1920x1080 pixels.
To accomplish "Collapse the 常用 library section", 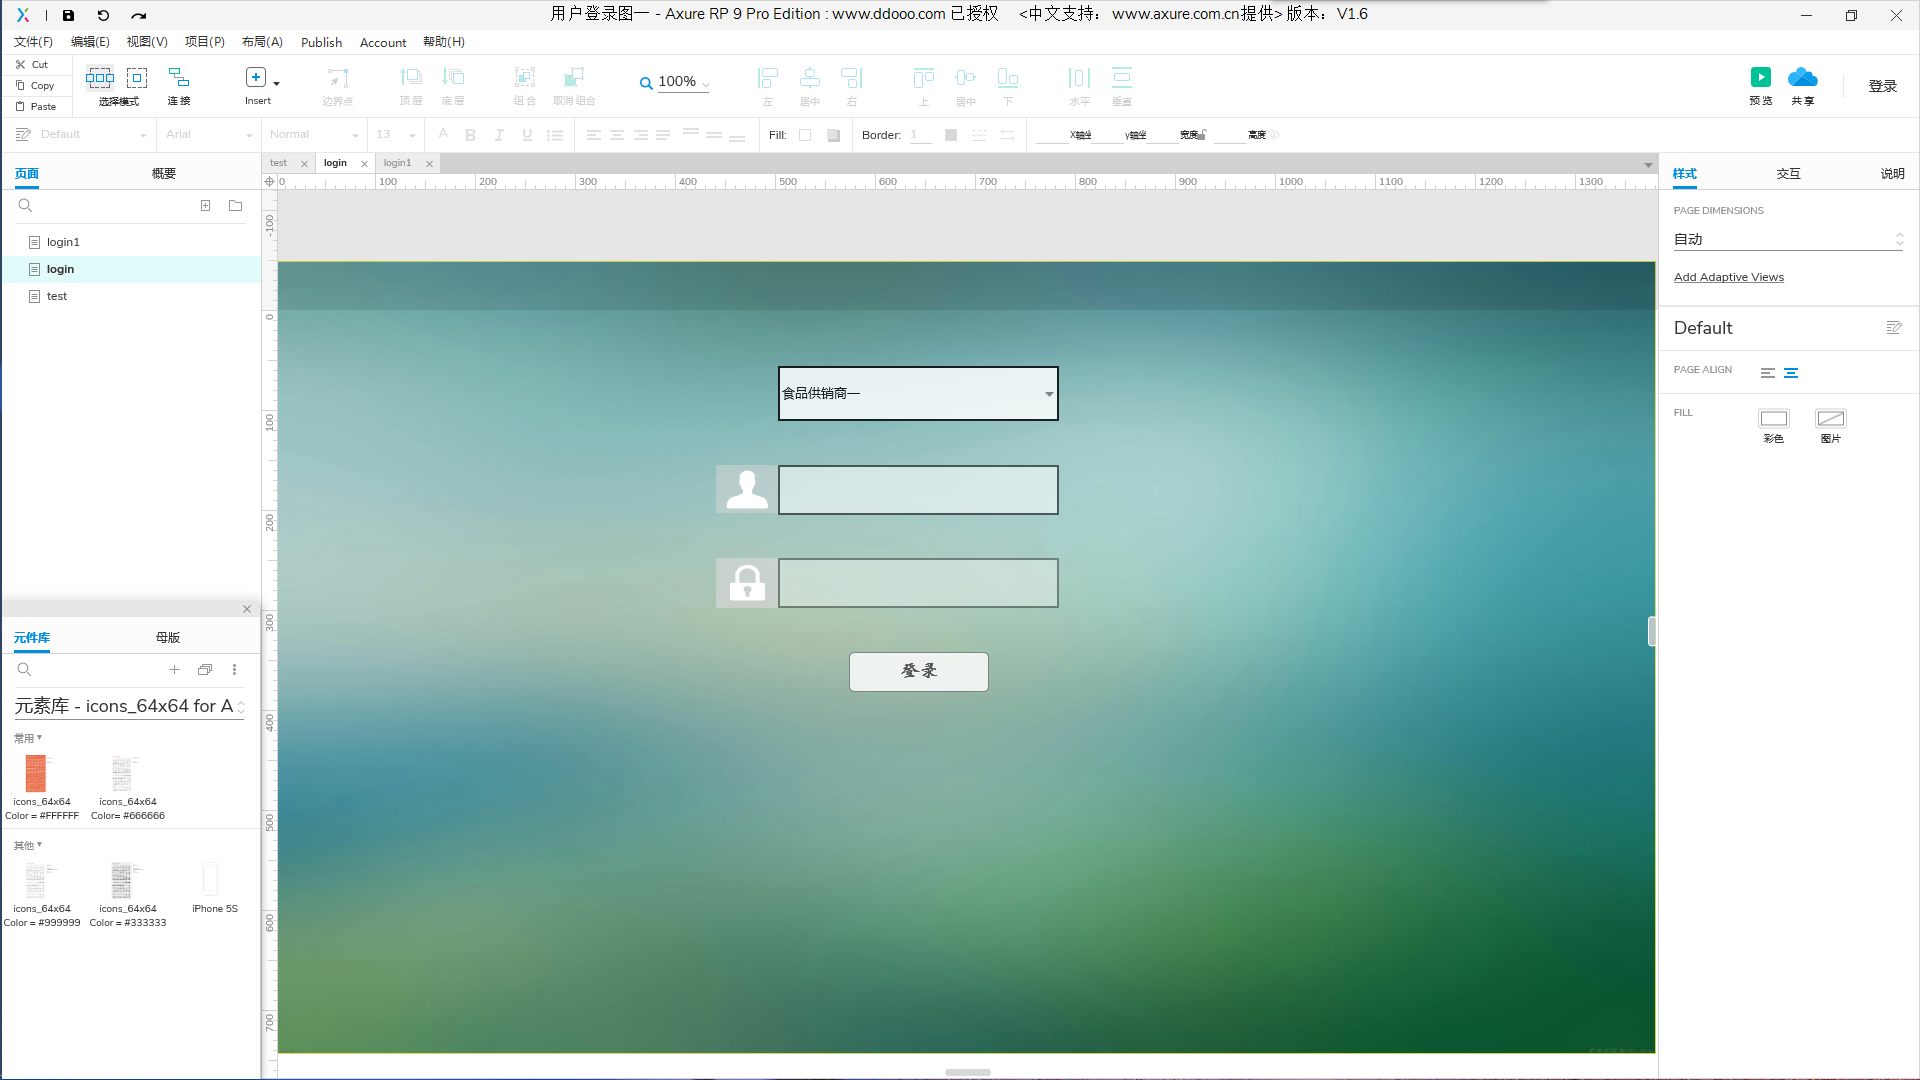I will [28, 738].
